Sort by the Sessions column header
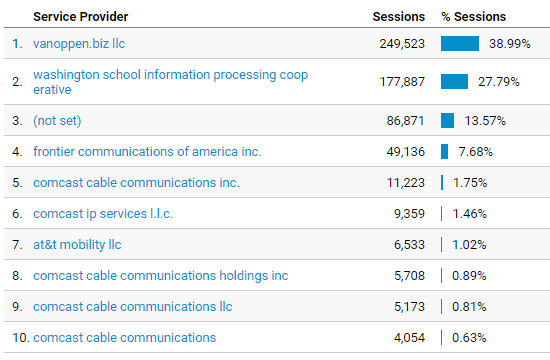The width and height of the screenshot is (550, 360). (x=398, y=16)
